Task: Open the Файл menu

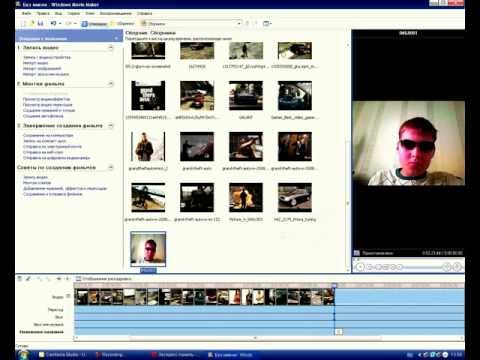Action: (26, 13)
